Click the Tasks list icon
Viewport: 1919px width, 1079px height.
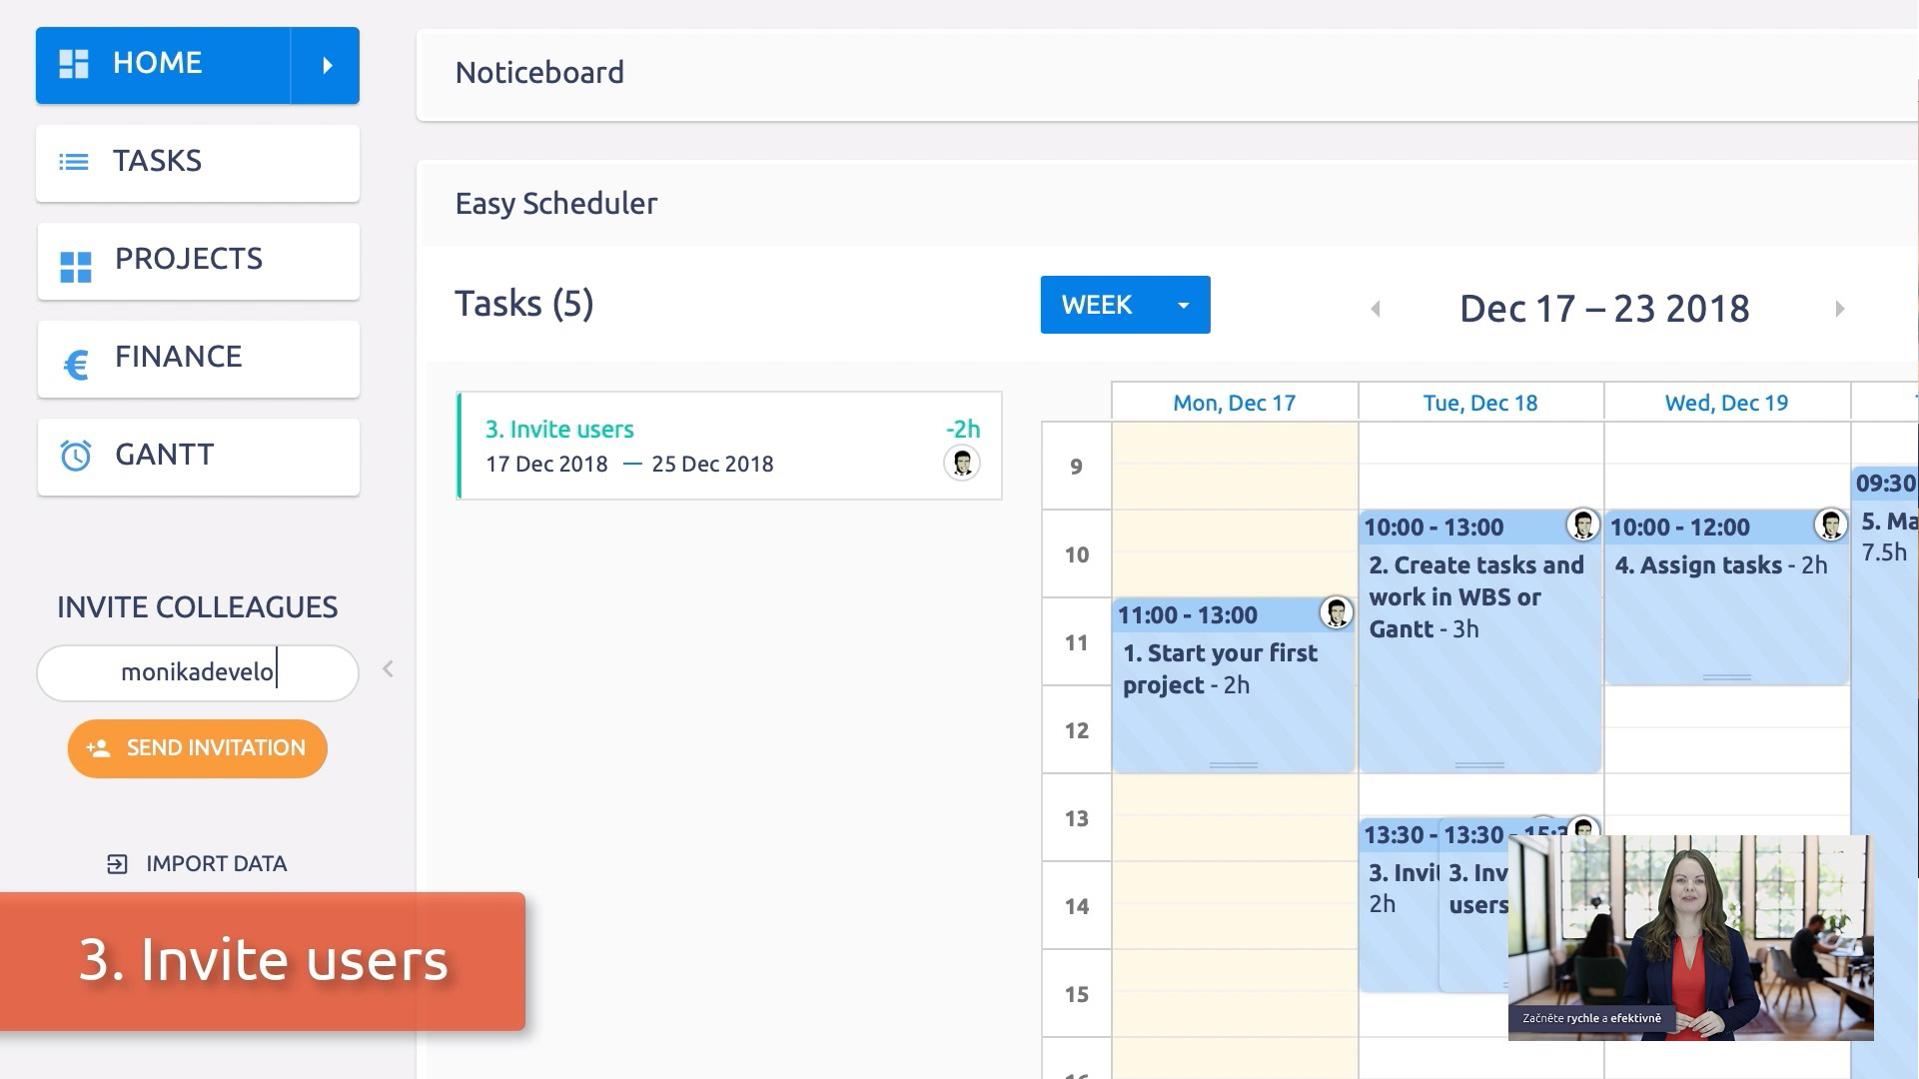tap(74, 162)
